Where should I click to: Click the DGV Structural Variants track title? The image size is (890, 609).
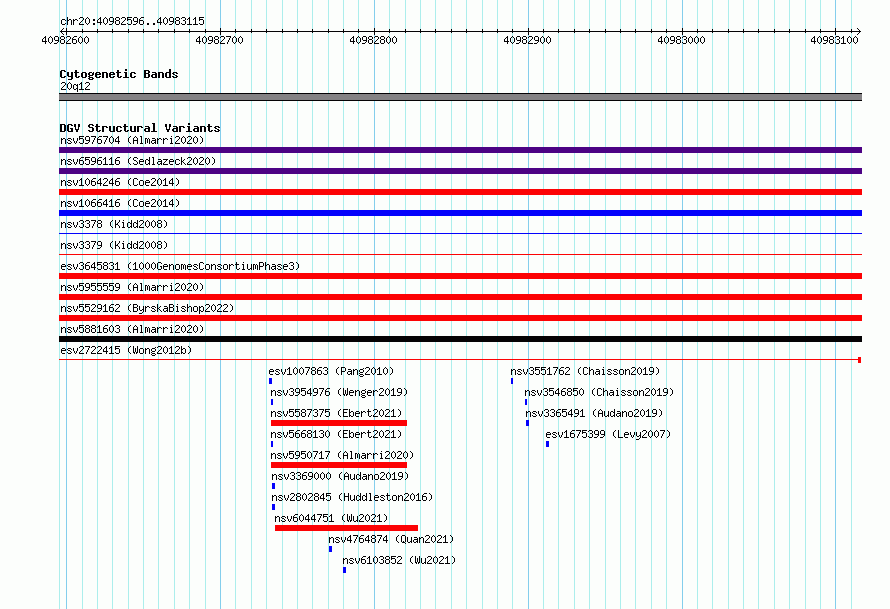[140, 128]
